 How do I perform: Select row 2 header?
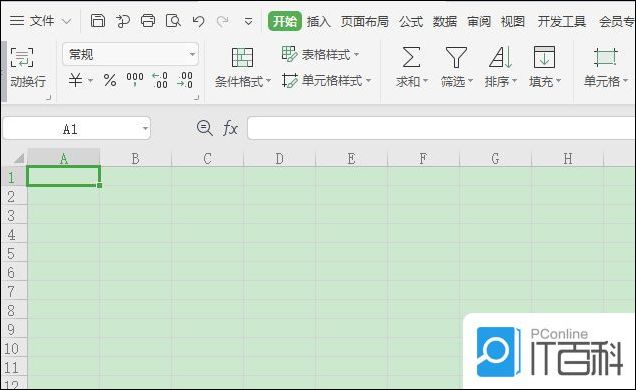(x=14, y=196)
